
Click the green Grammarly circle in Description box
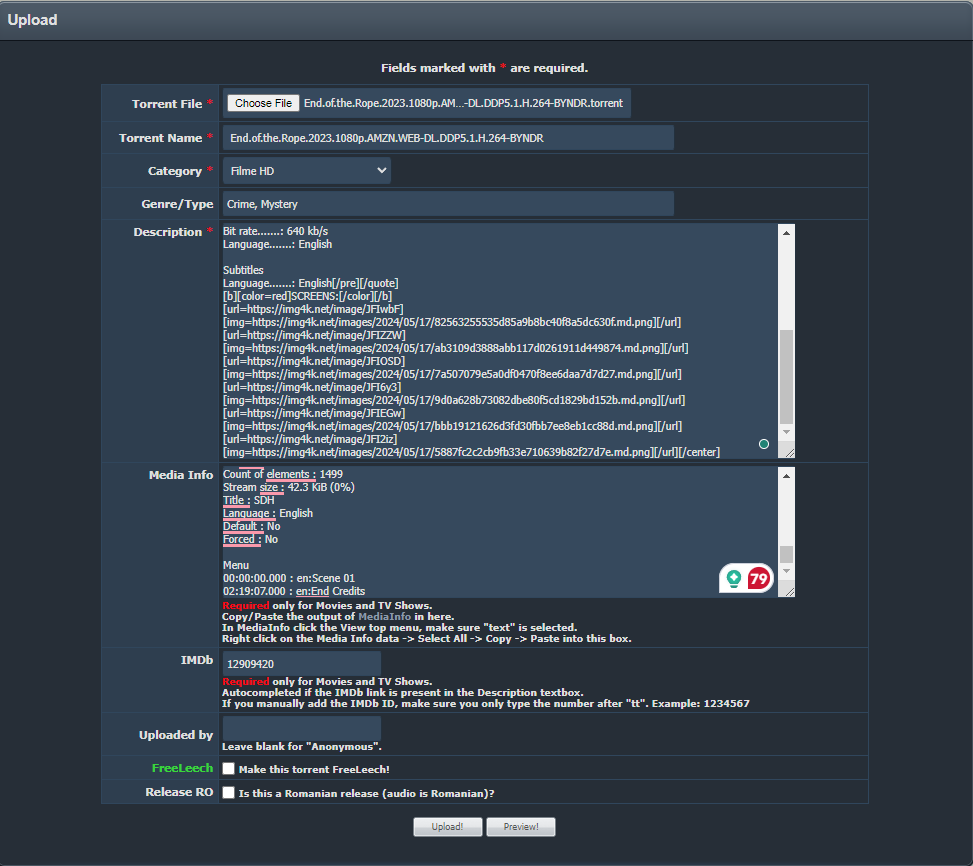click(x=764, y=444)
